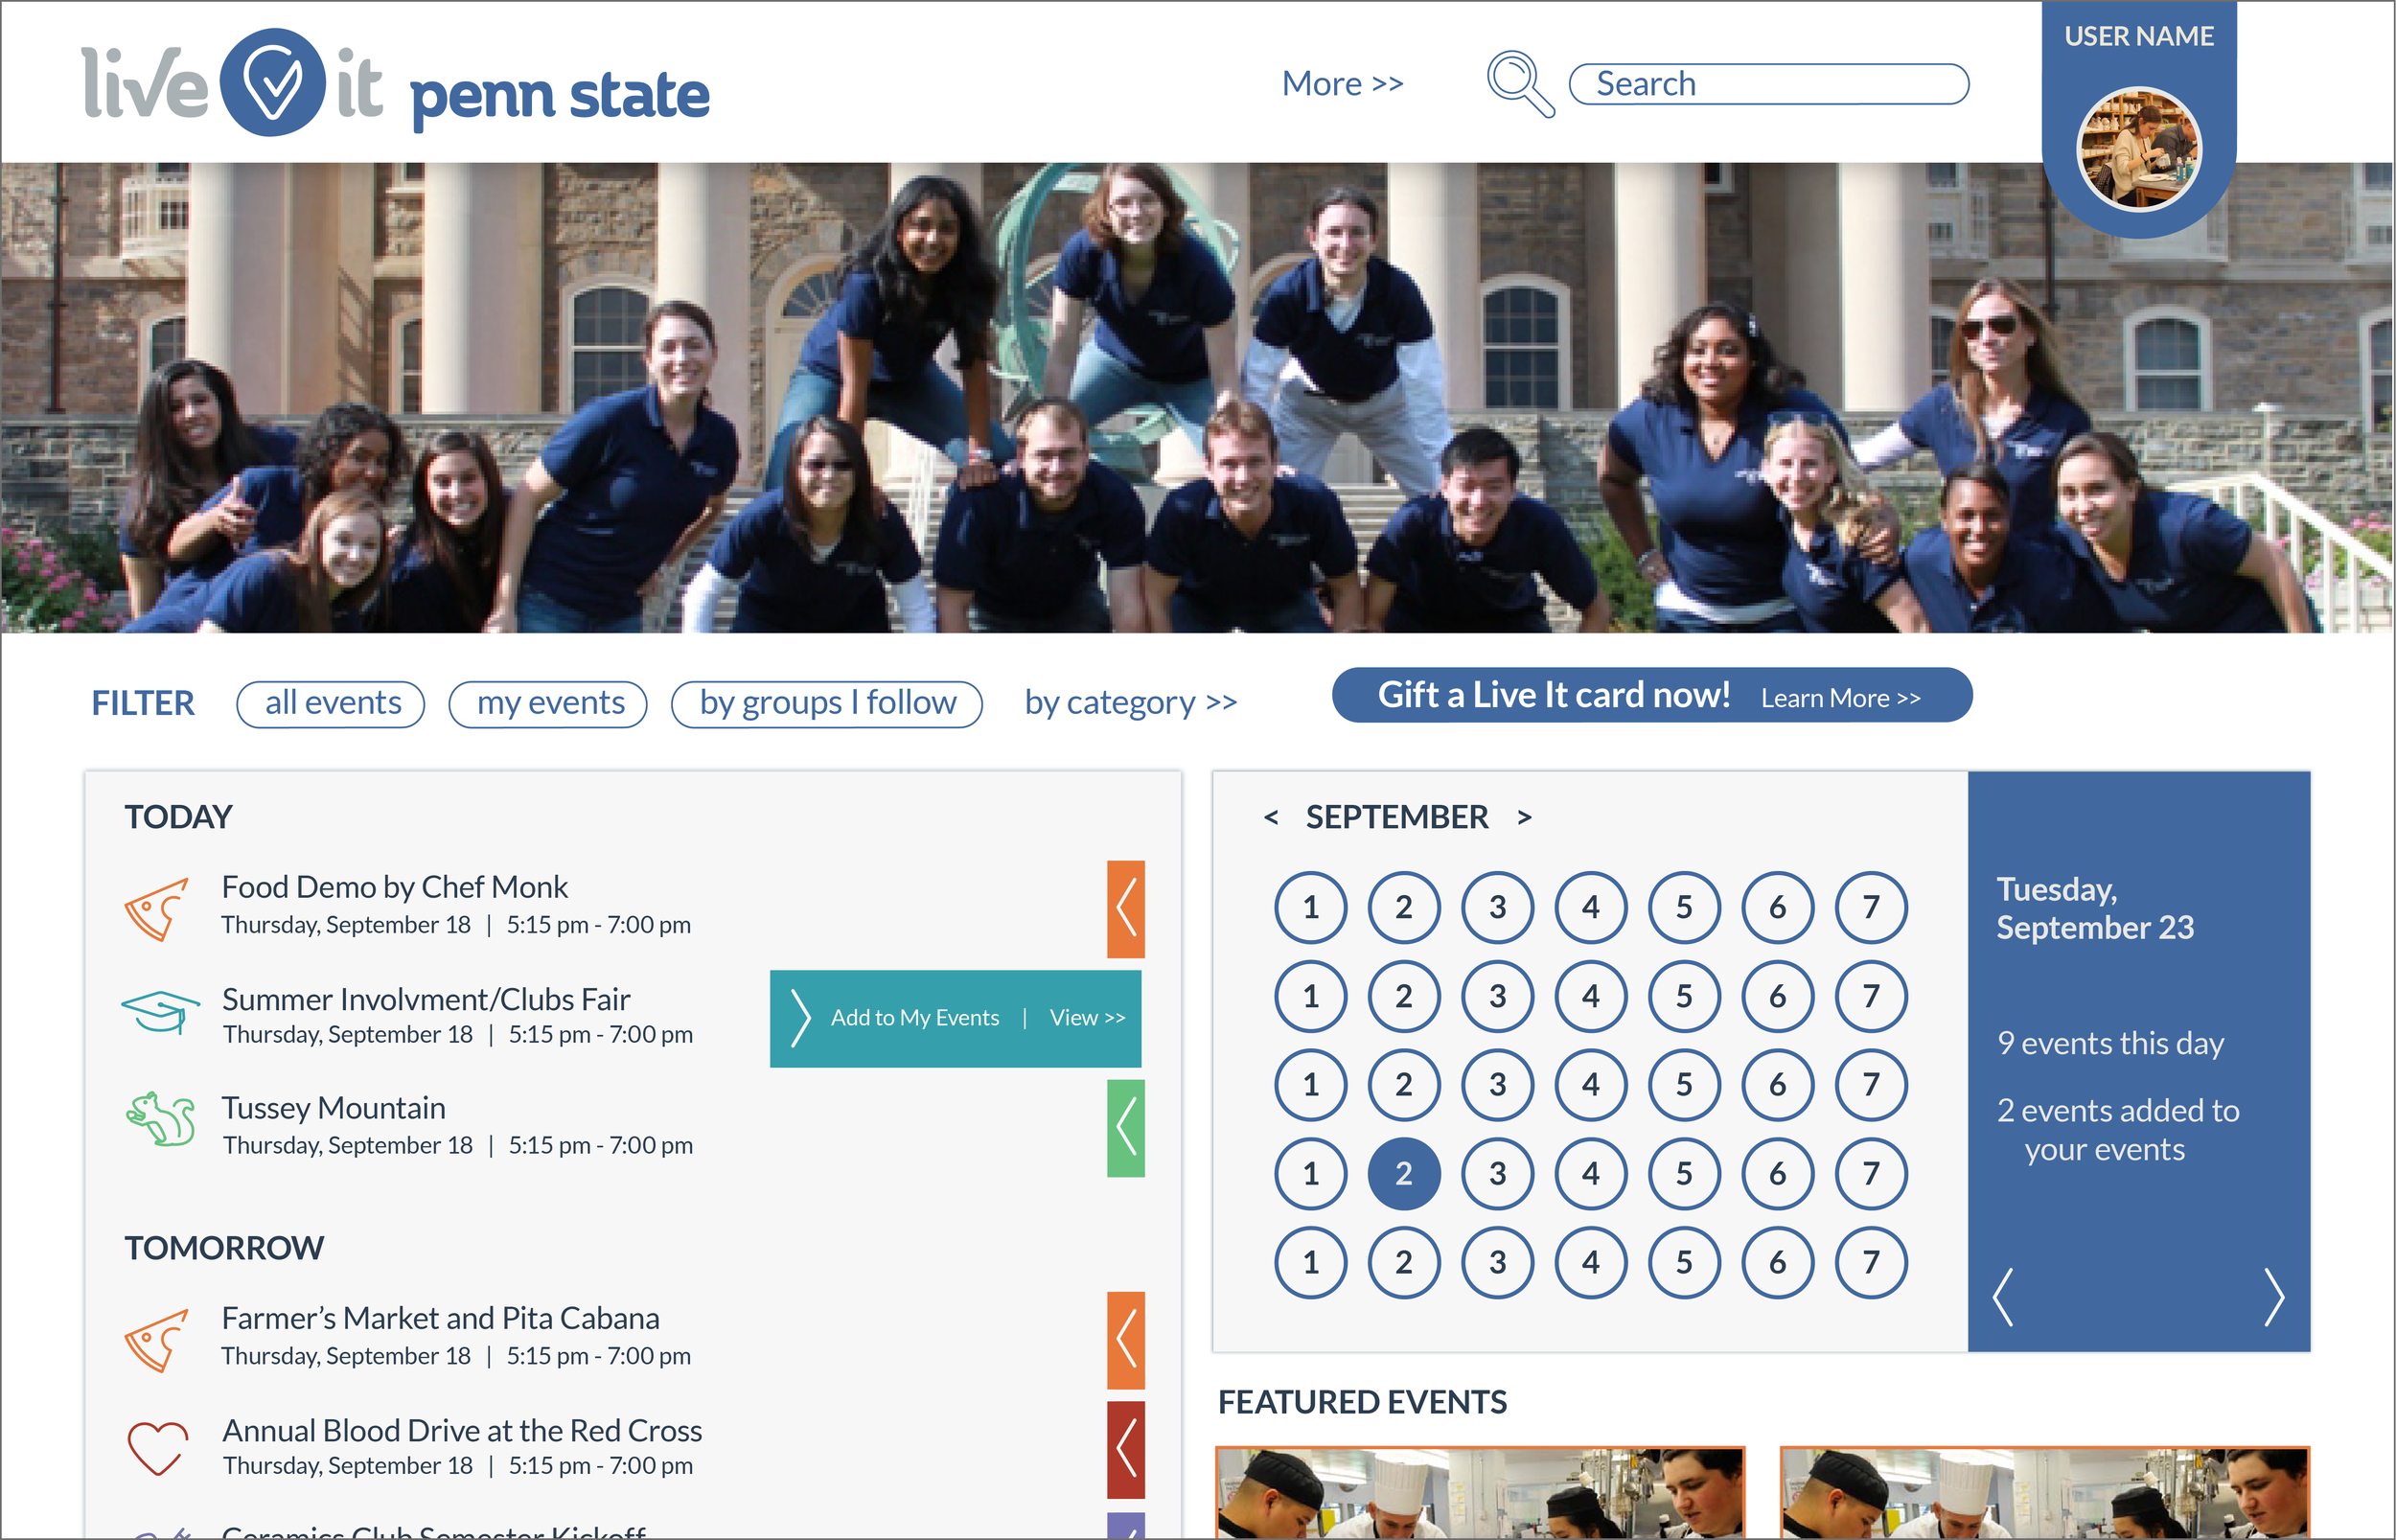Select day 7 in first calendar row
The width and height of the screenshot is (2396, 1540).
click(1871, 908)
